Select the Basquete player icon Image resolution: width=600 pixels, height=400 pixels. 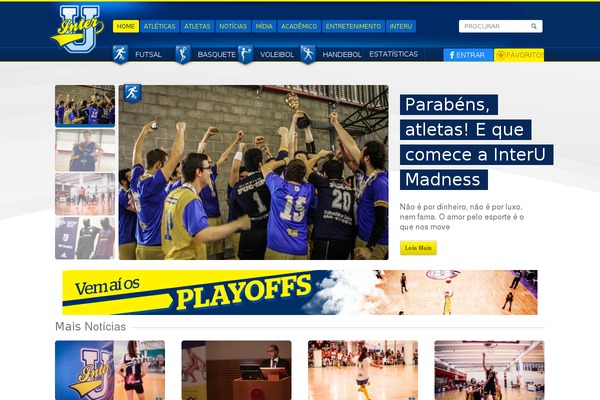pos(183,54)
